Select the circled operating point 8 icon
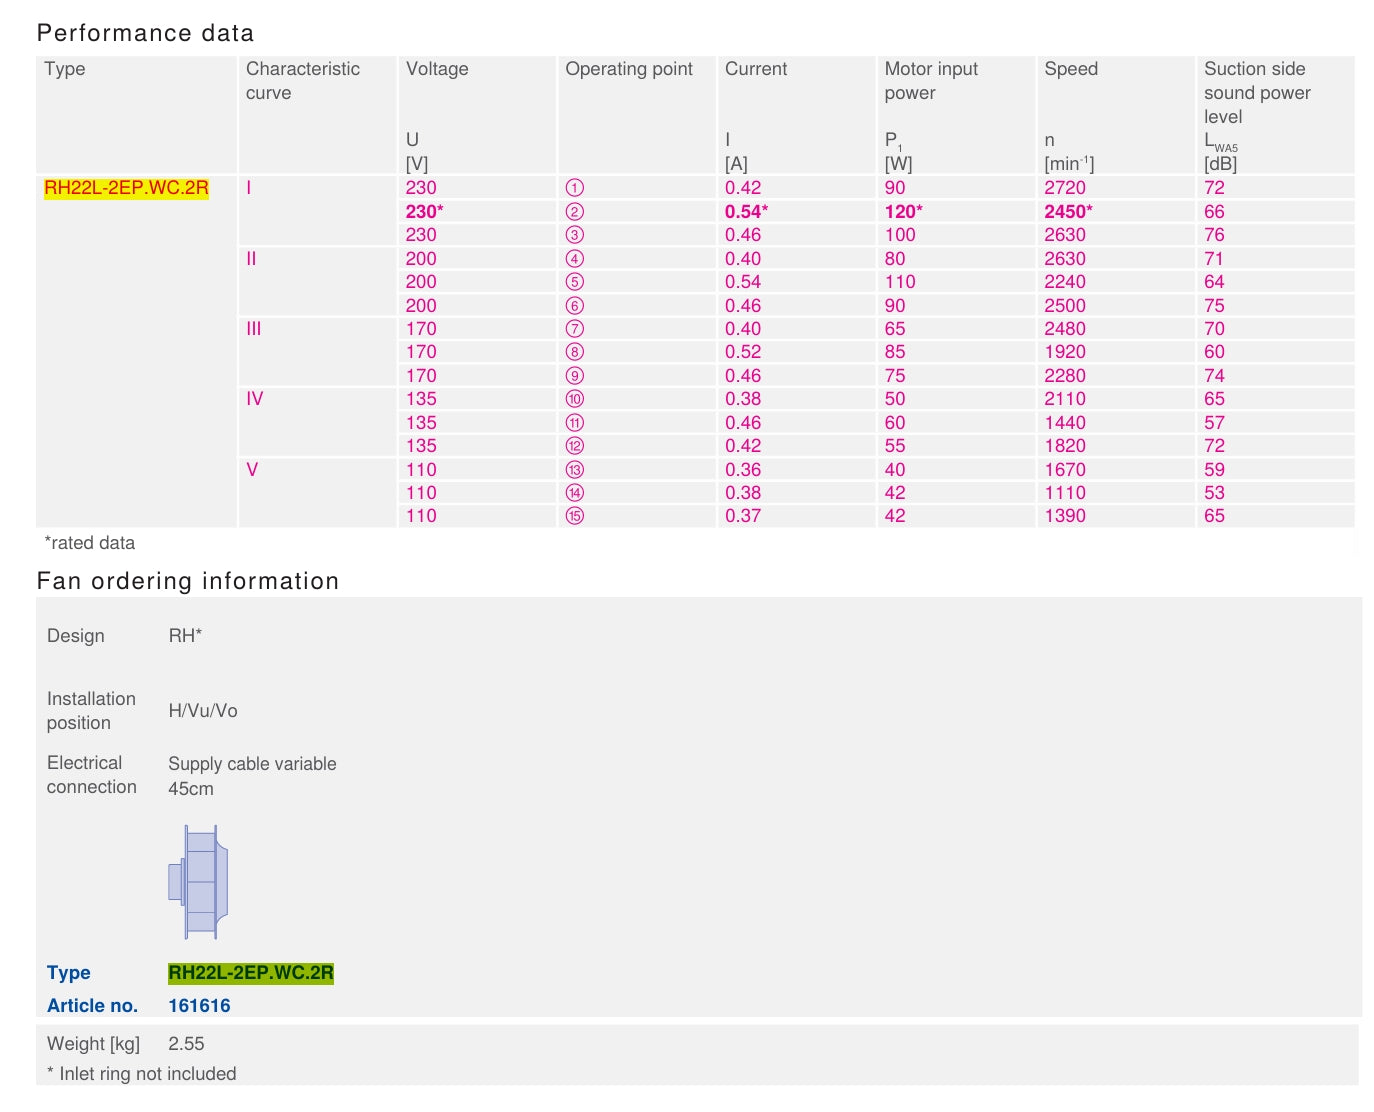The height and width of the screenshot is (1112, 1374). [x=574, y=352]
